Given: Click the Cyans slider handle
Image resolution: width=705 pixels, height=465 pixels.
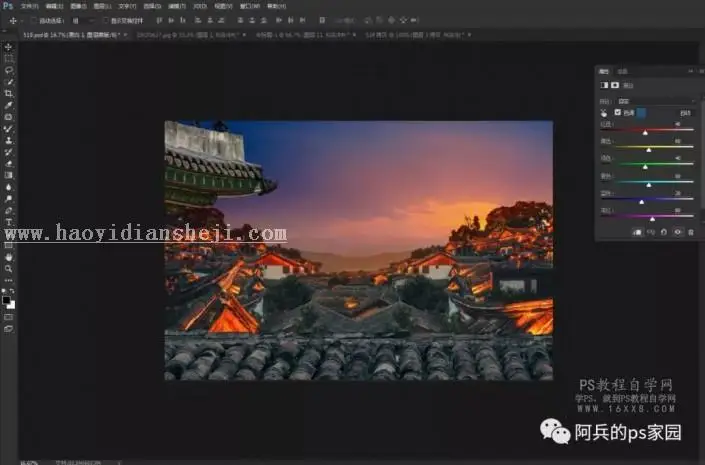Looking at the screenshot, I should 649,184.
